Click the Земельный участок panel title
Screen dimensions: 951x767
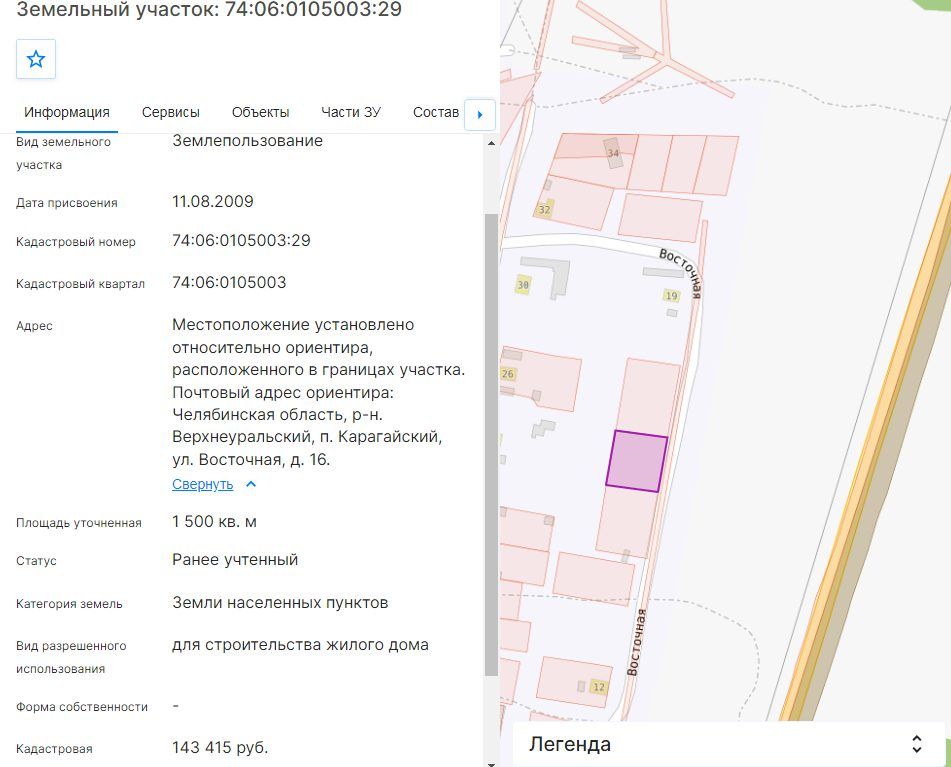tap(209, 9)
